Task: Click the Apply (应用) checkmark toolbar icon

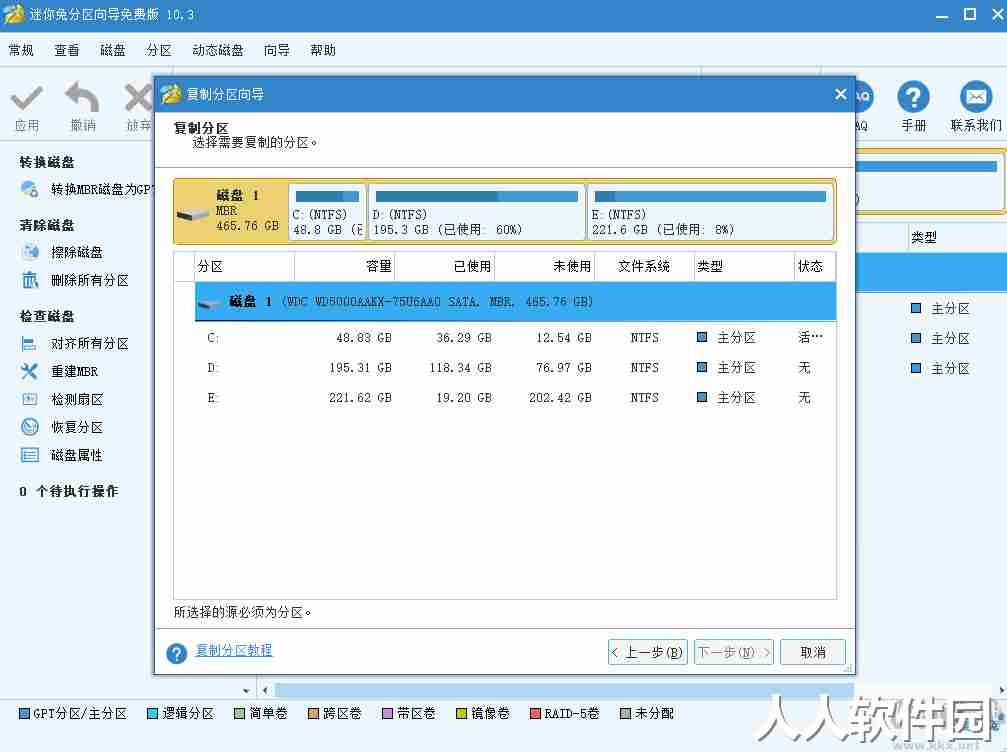Action: click(x=27, y=98)
